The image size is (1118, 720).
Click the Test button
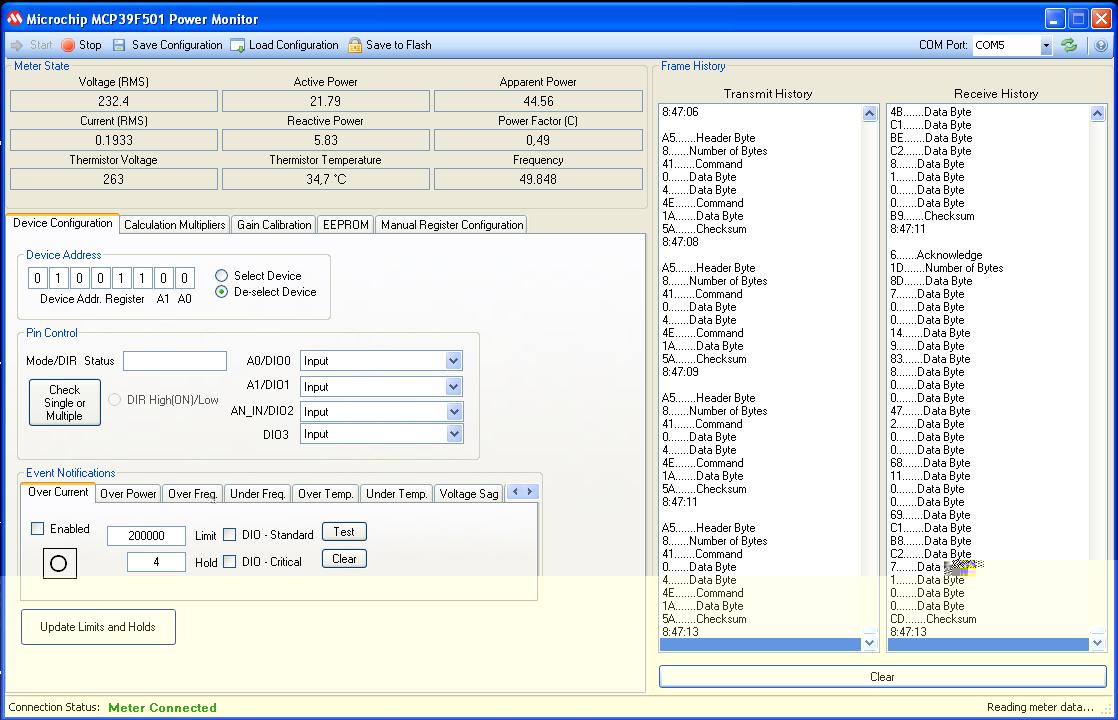pyautogui.click(x=344, y=532)
